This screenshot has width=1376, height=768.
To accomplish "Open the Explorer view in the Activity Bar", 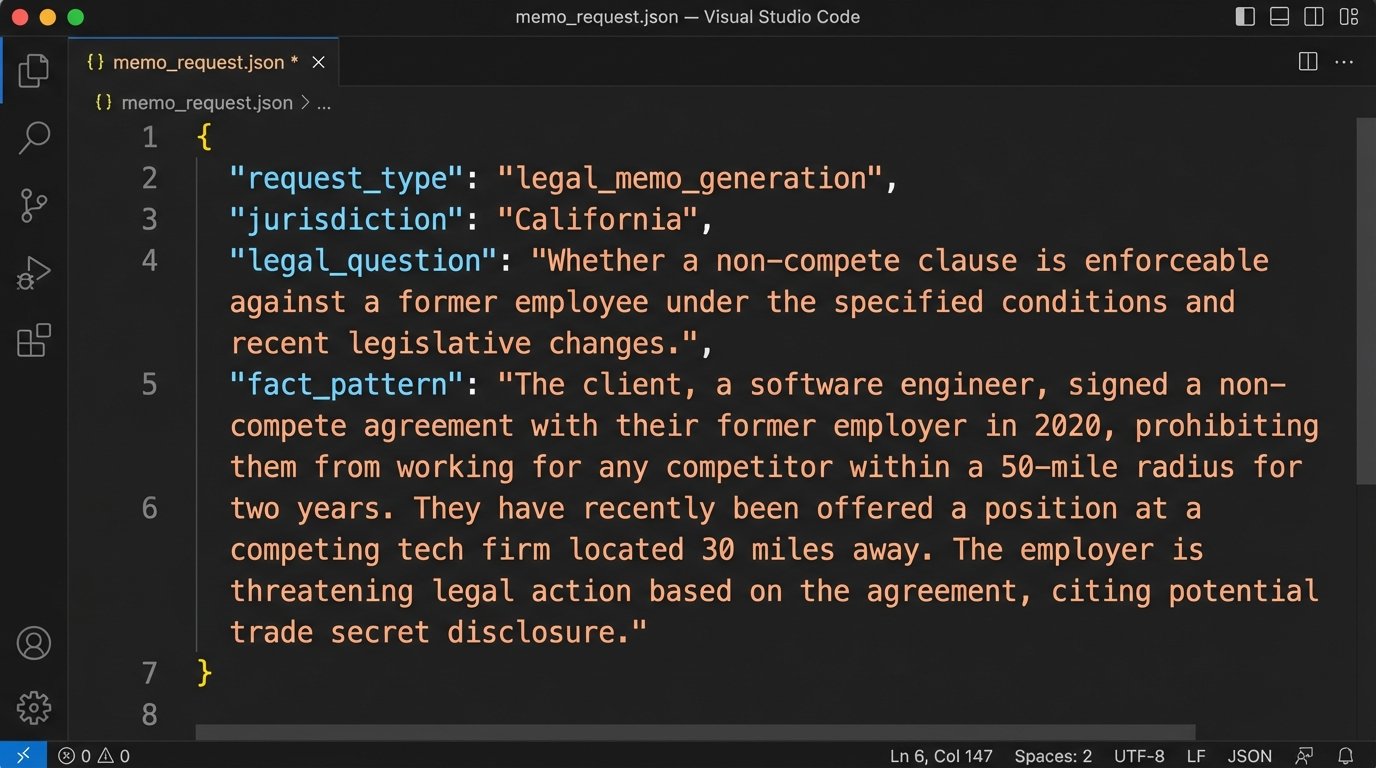I will (33, 69).
